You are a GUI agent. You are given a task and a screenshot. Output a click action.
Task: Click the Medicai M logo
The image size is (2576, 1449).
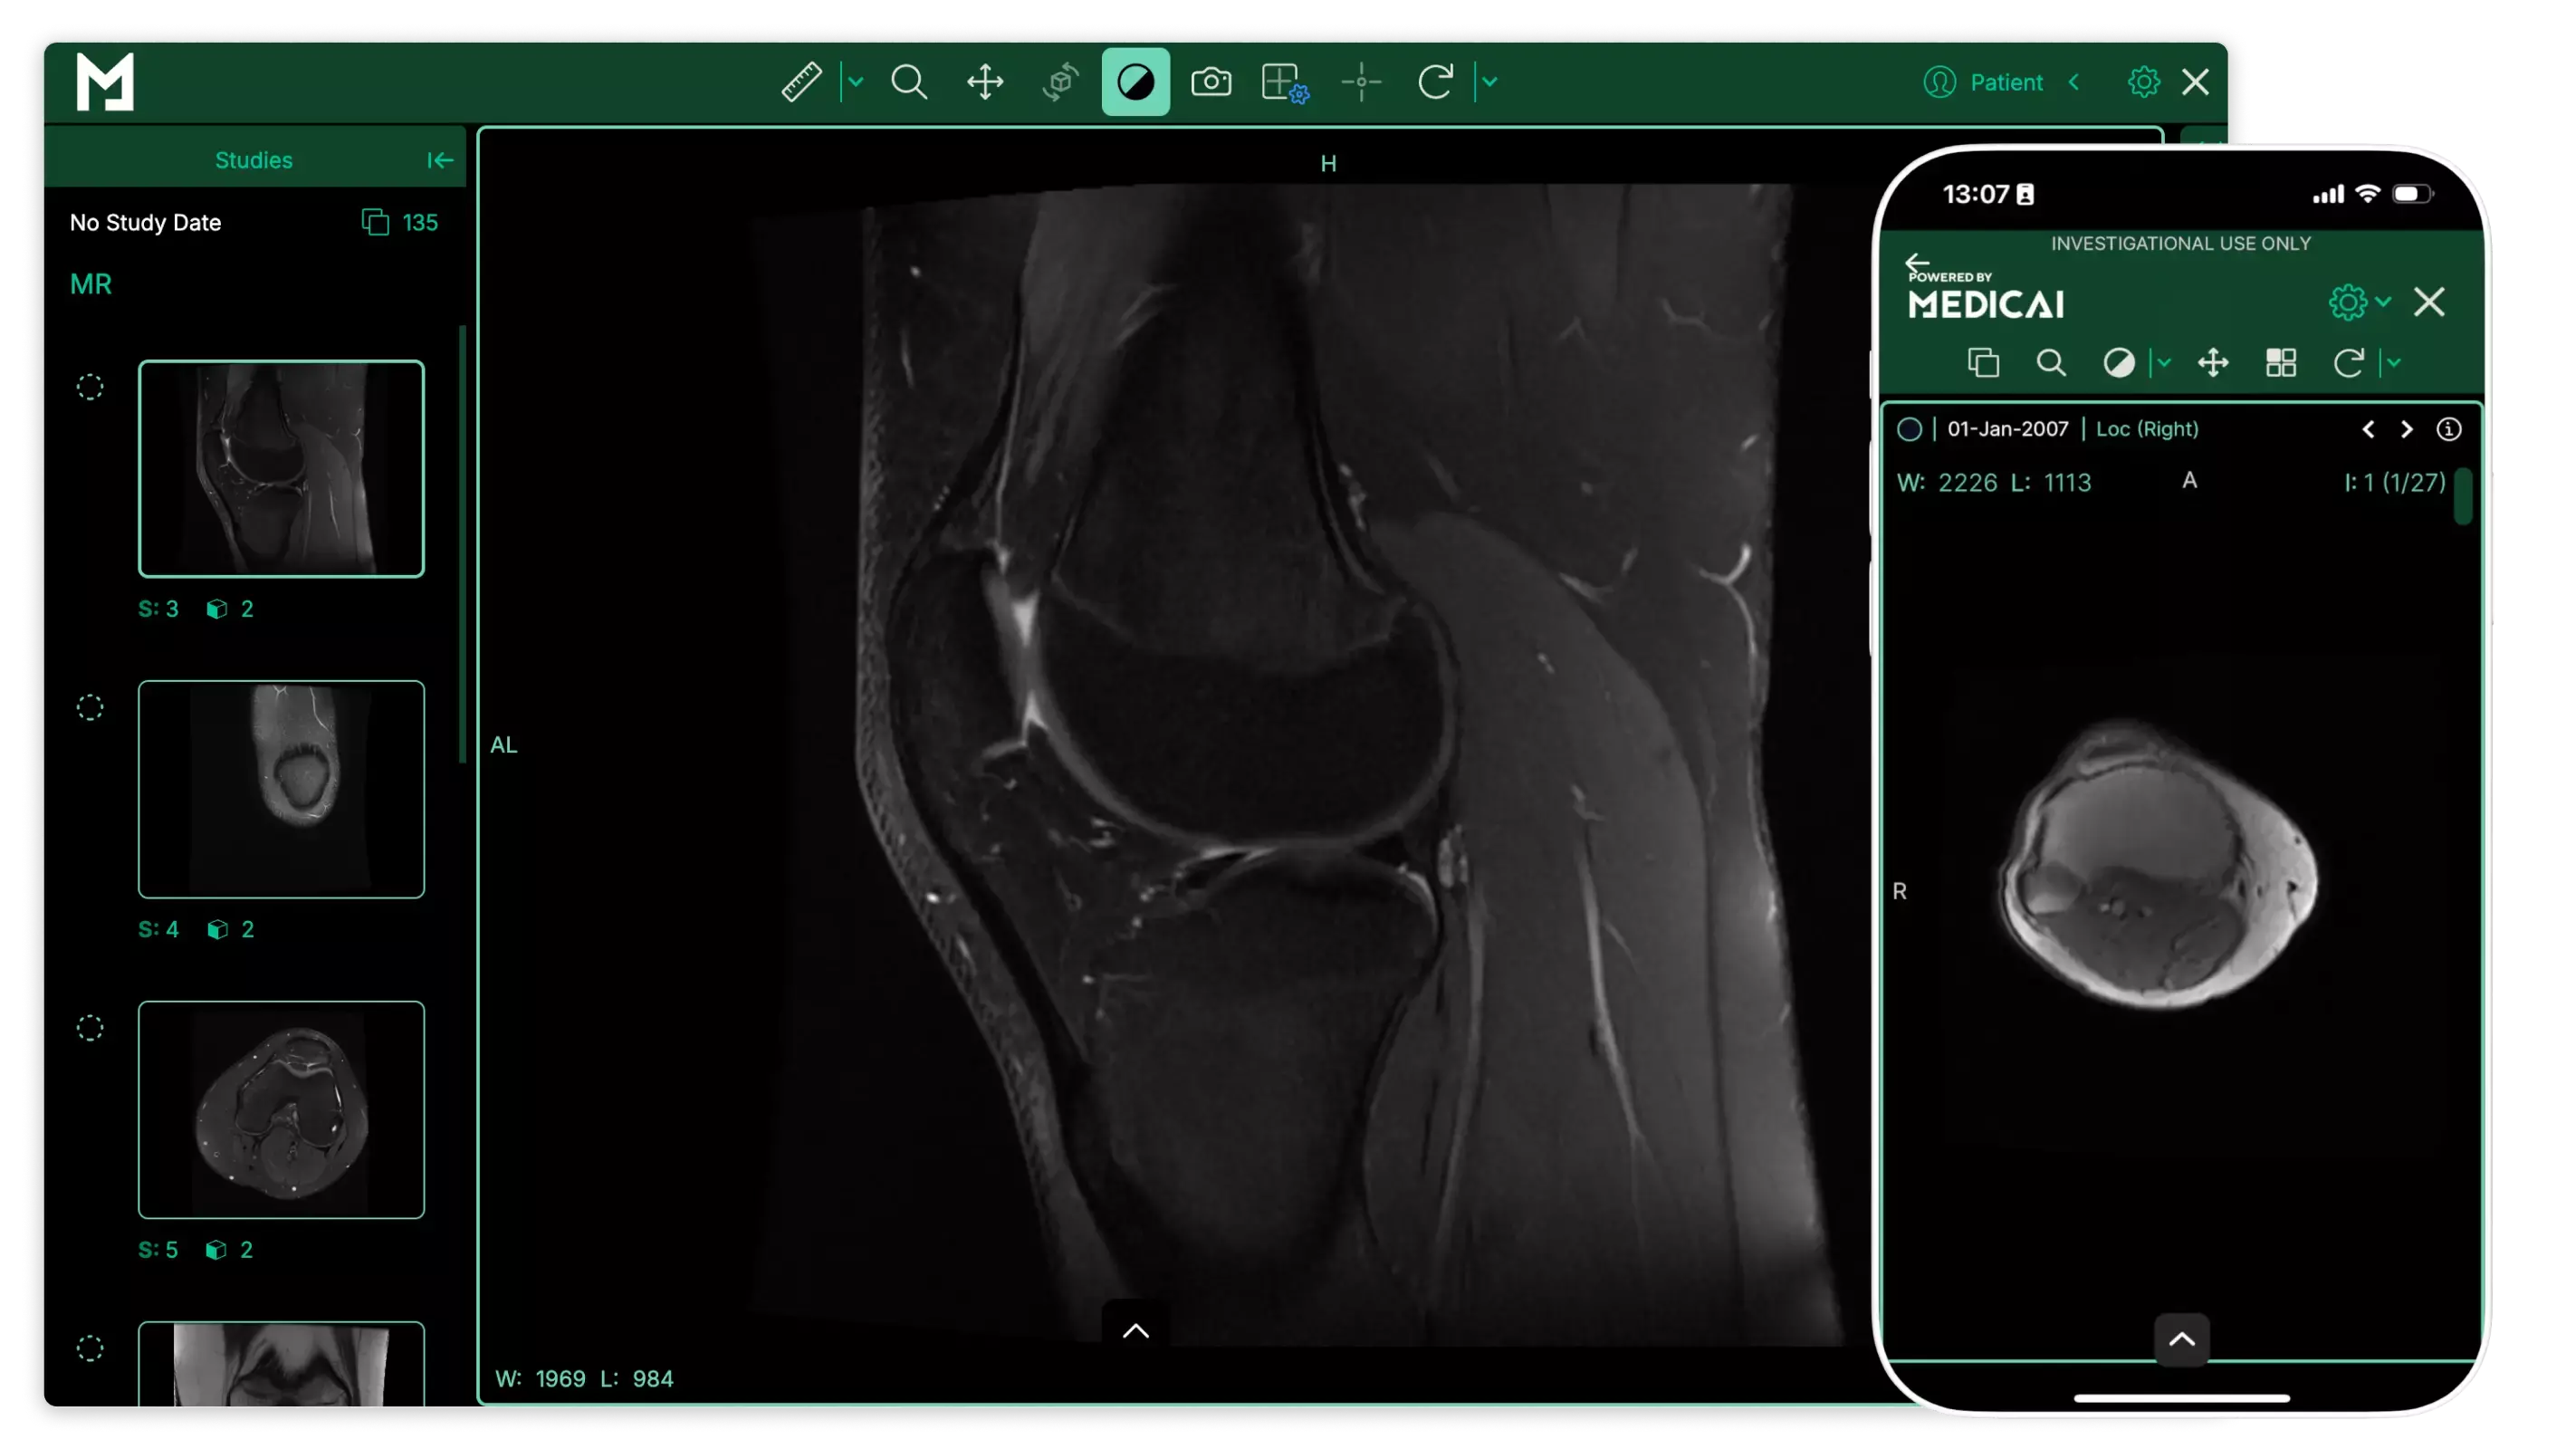[x=105, y=82]
